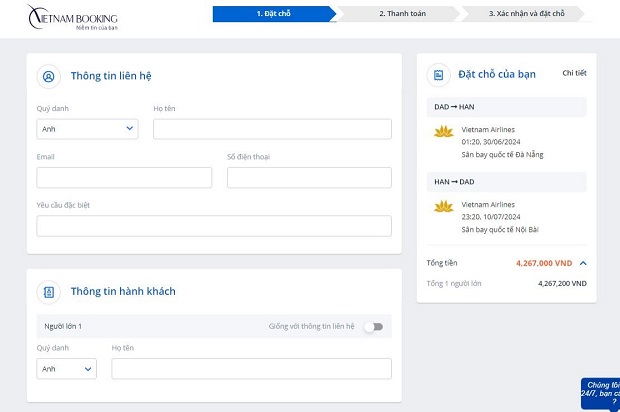Open passenger Quý danh dropdown for Người lớn 1
Screen dimensions: 620x412
[x=66, y=369]
